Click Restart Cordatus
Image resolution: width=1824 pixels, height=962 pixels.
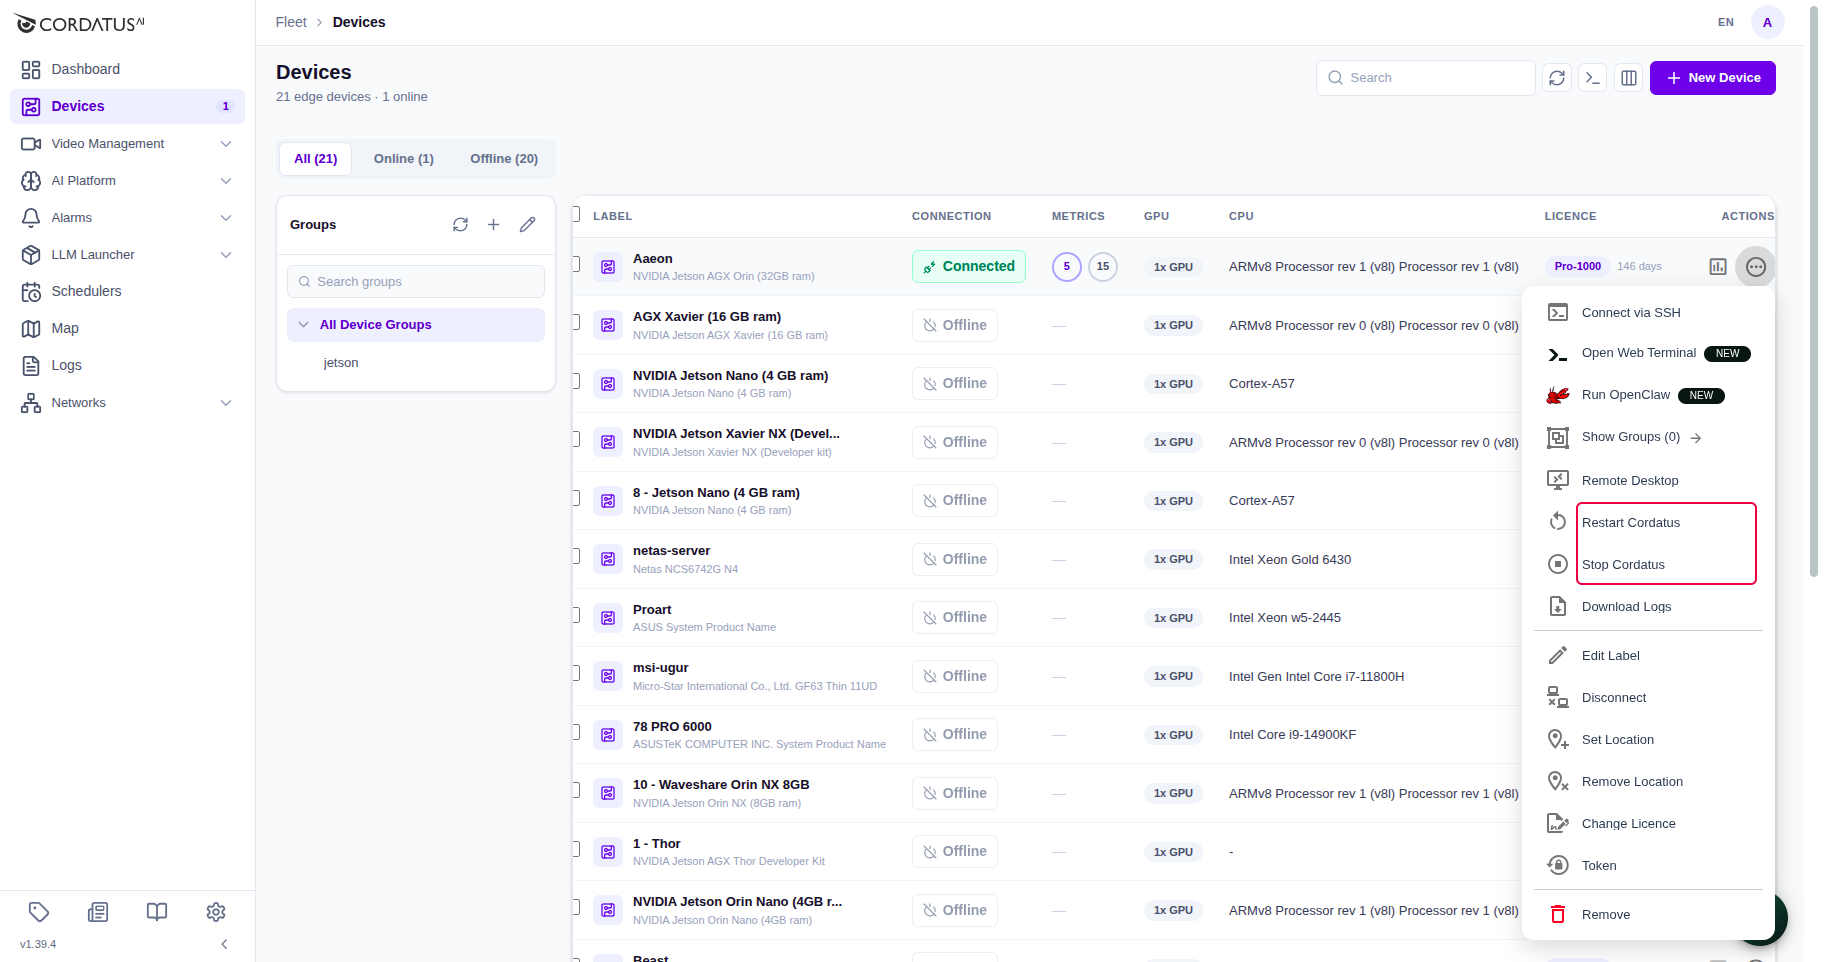(x=1648, y=523)
